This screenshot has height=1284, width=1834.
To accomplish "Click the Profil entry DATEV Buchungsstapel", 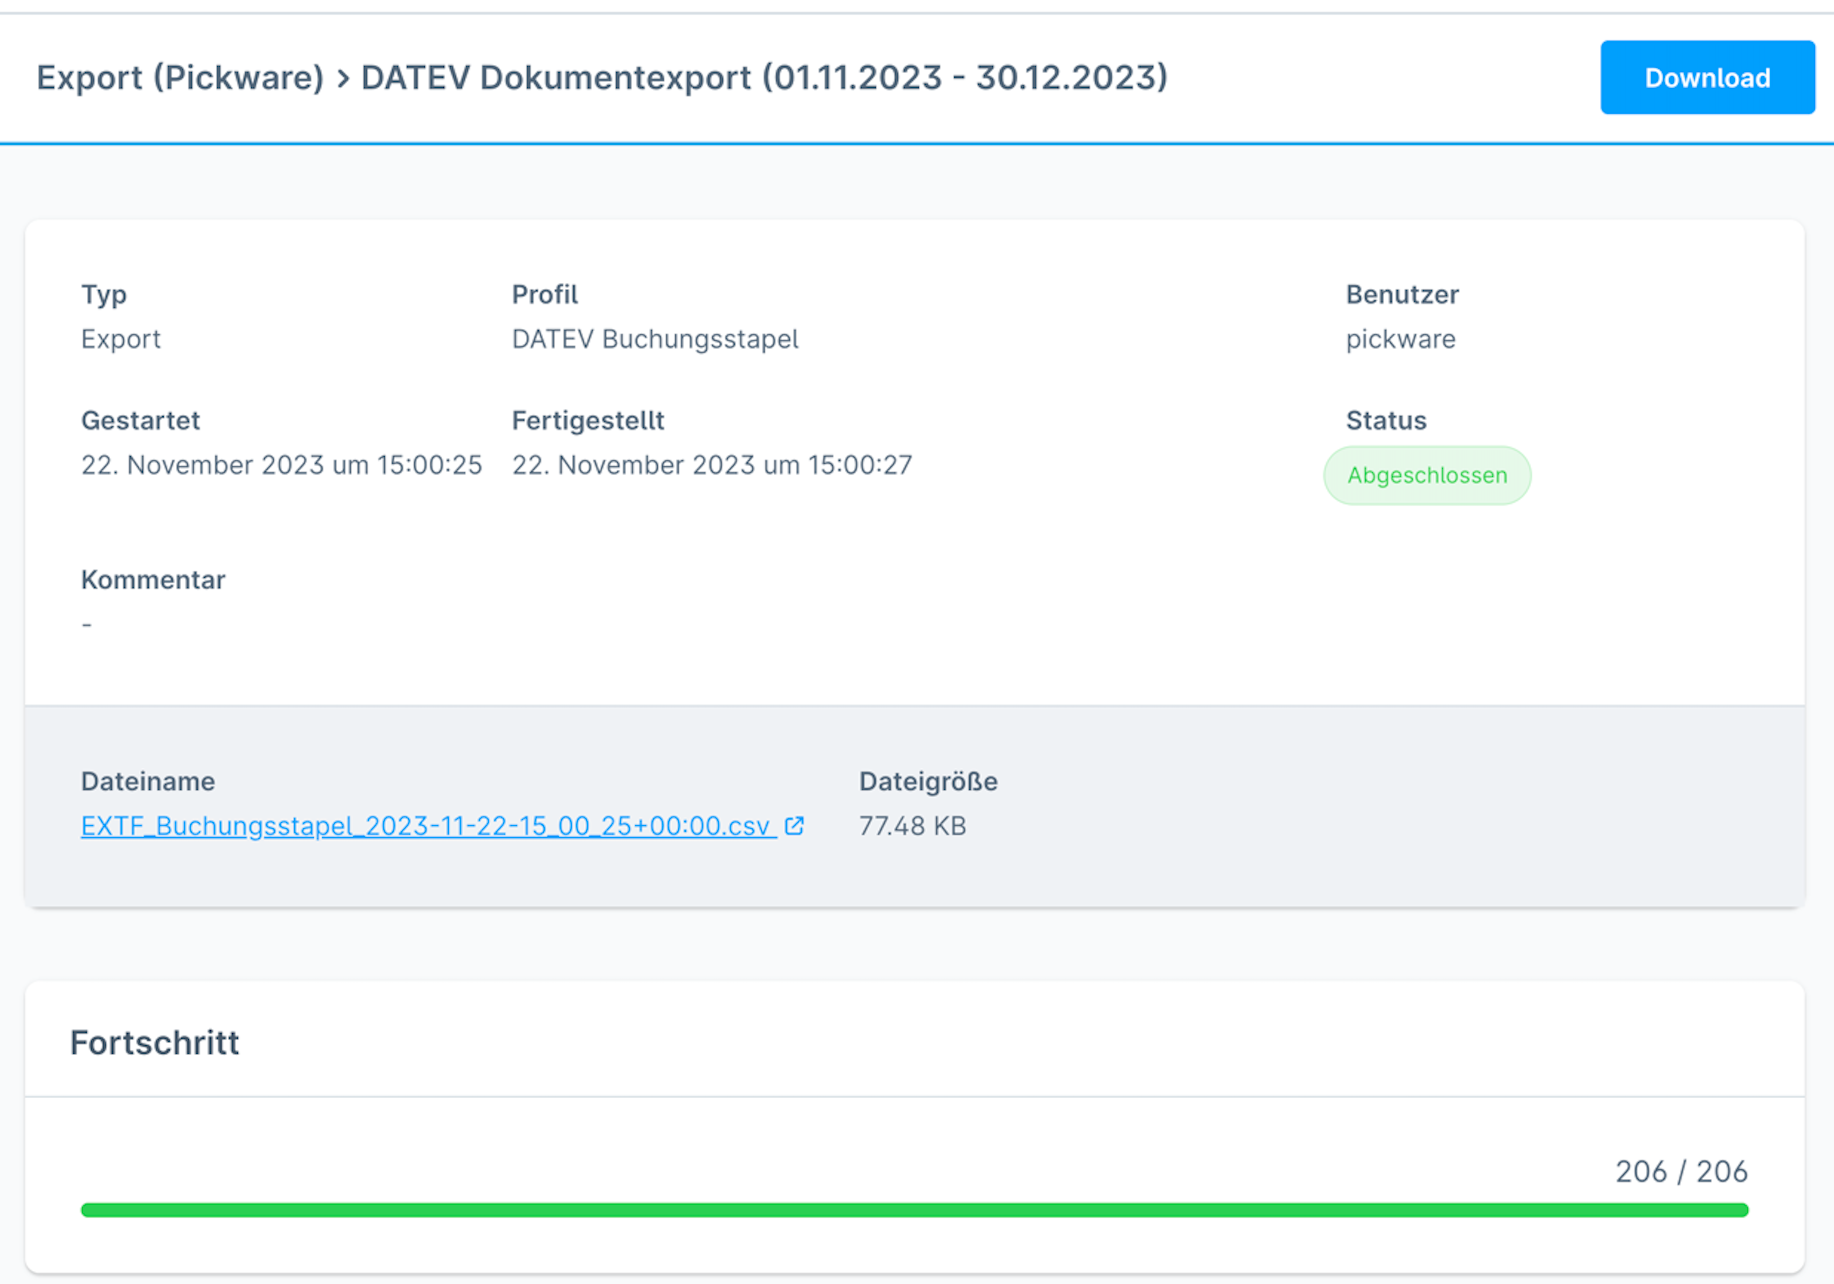I will pyautogui.click(x=655, y=338).
